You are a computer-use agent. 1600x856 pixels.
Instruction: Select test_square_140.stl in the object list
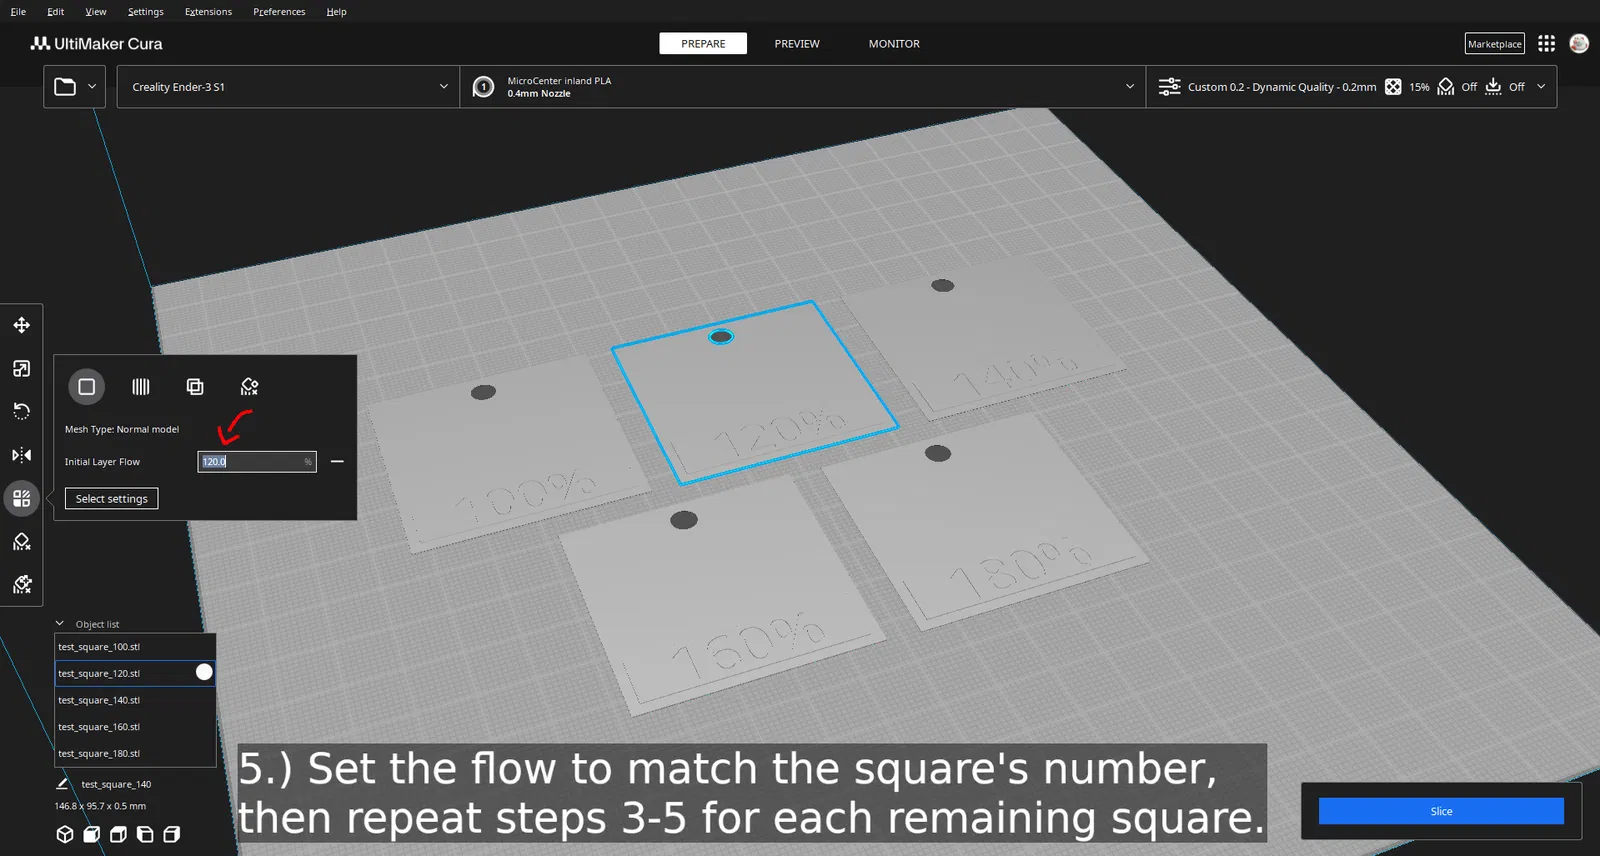click(x=135, y=700)
